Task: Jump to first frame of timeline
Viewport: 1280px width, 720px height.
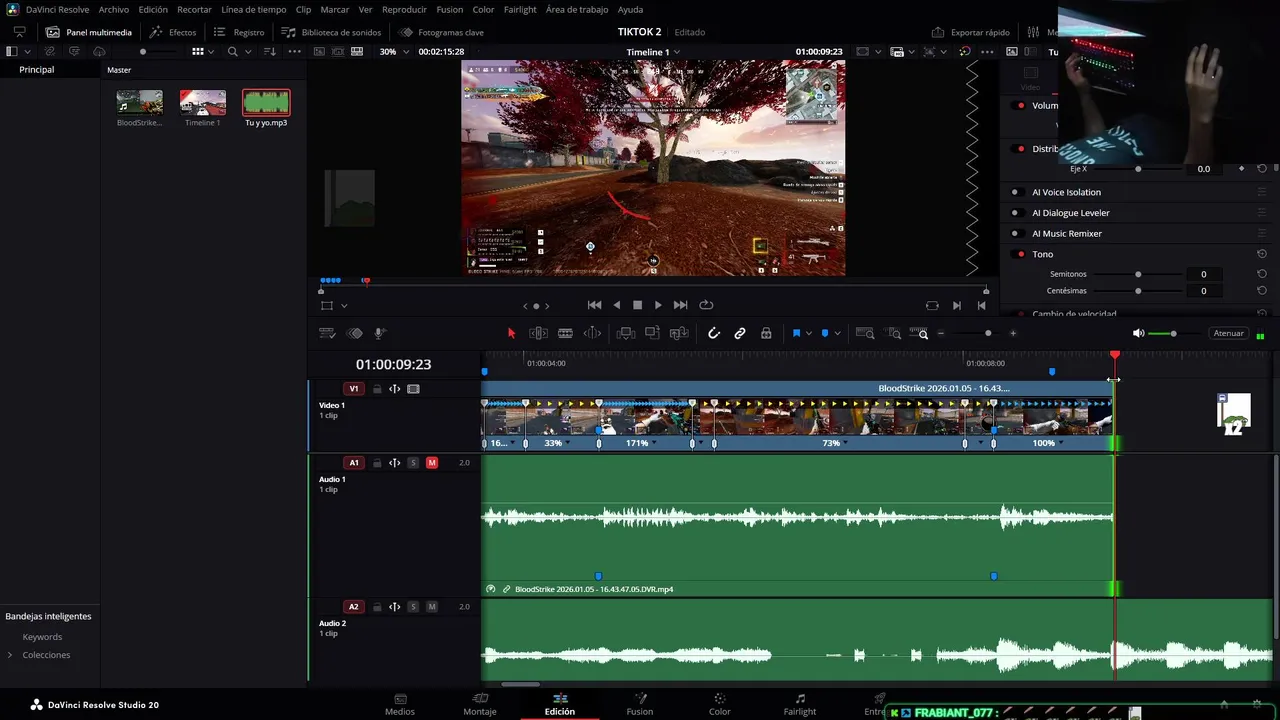Action: click(x=594, y=305)
